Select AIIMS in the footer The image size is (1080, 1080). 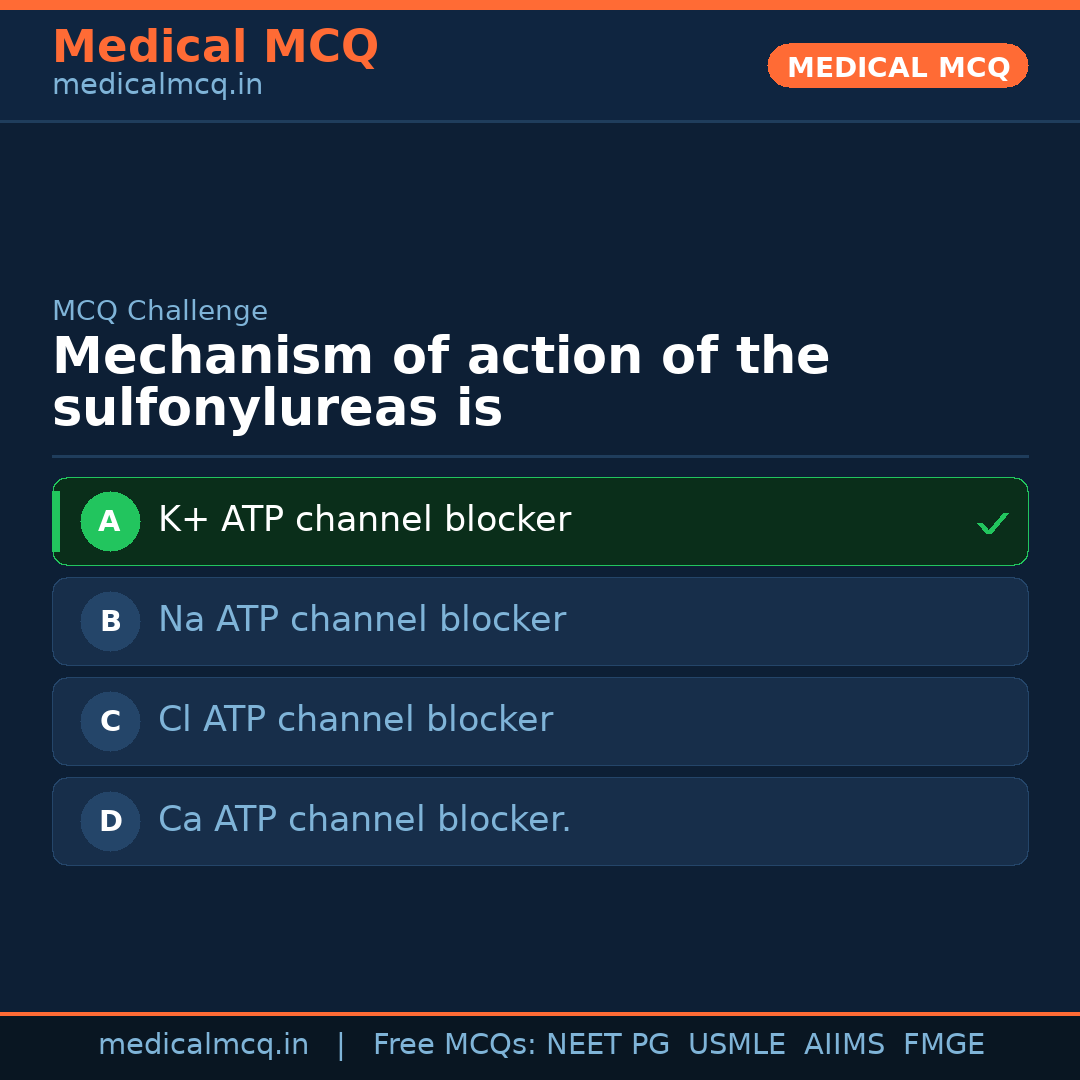(844, 1045)
